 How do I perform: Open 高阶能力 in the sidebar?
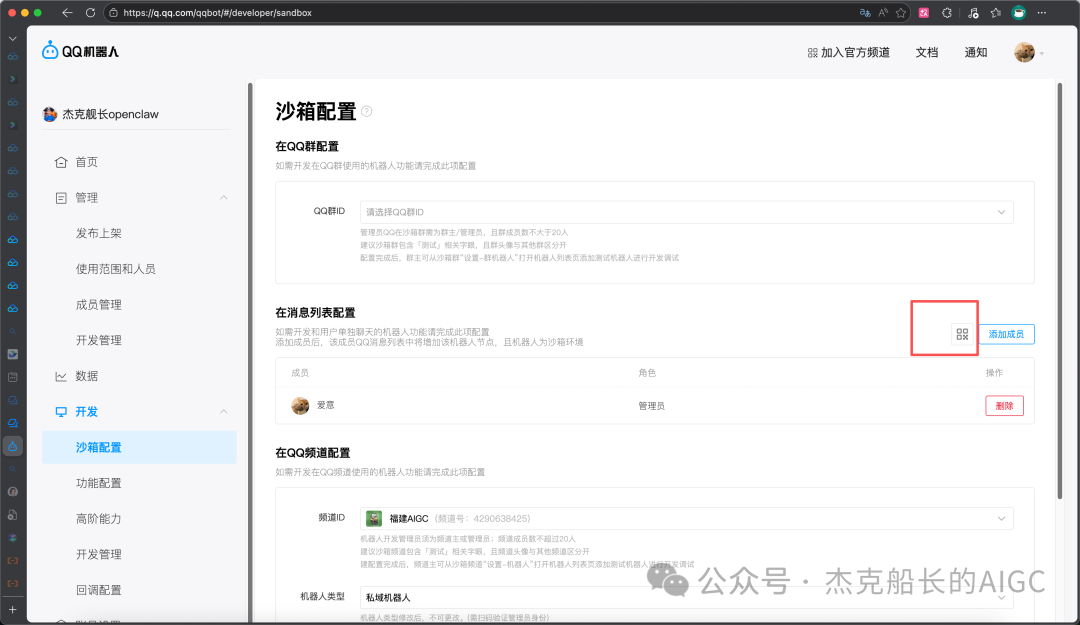click(x=98, y=519)
